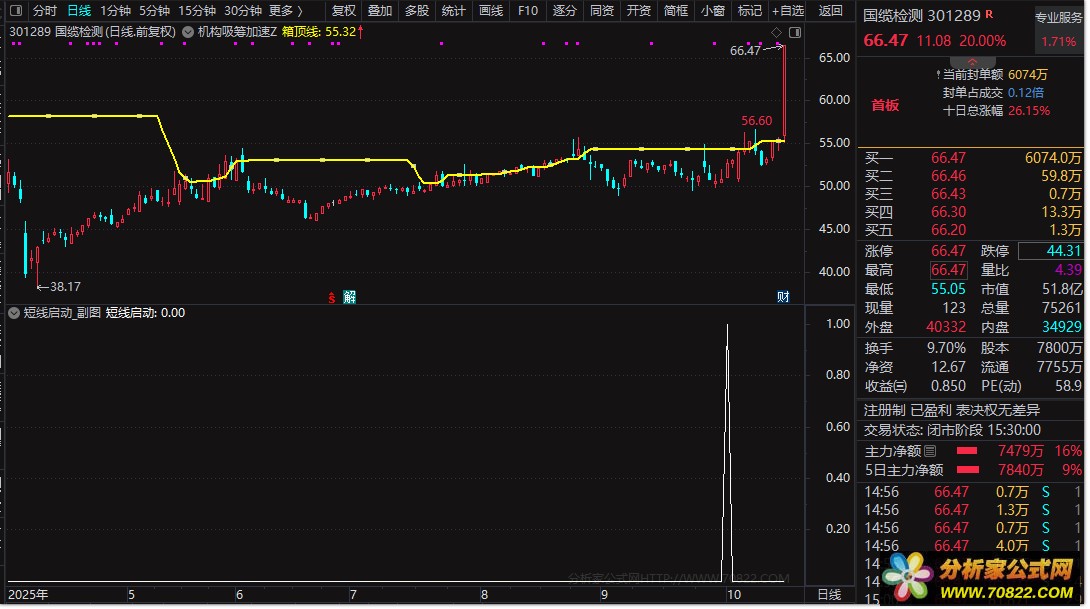Toggle the left sidebar panel icon
1090x609 pixels.
[16, 10]
